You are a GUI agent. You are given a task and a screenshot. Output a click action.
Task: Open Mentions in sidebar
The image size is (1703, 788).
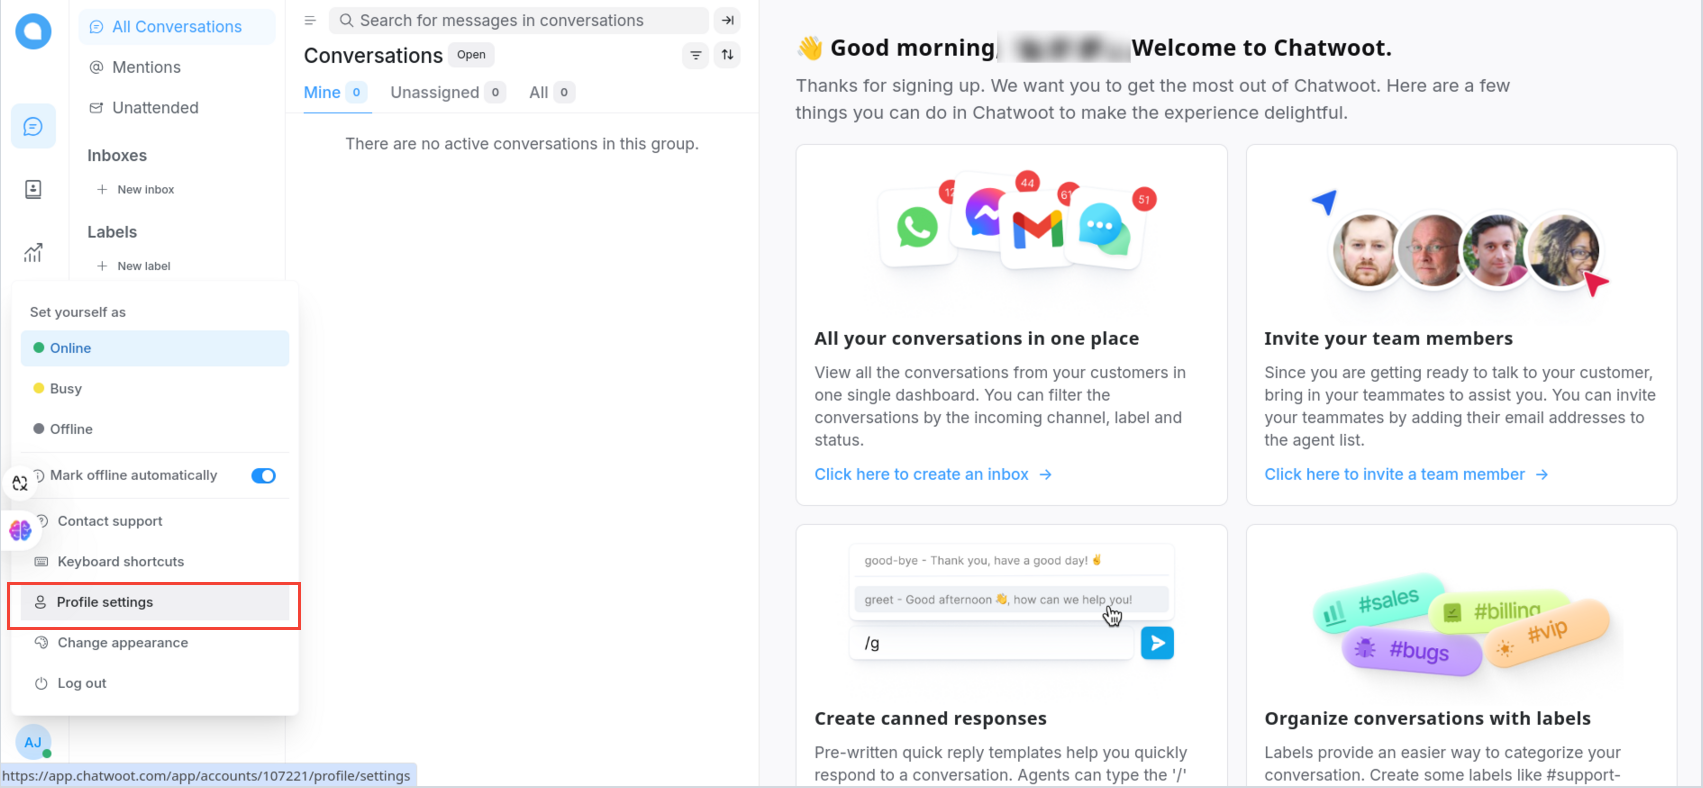click(177, 67)
